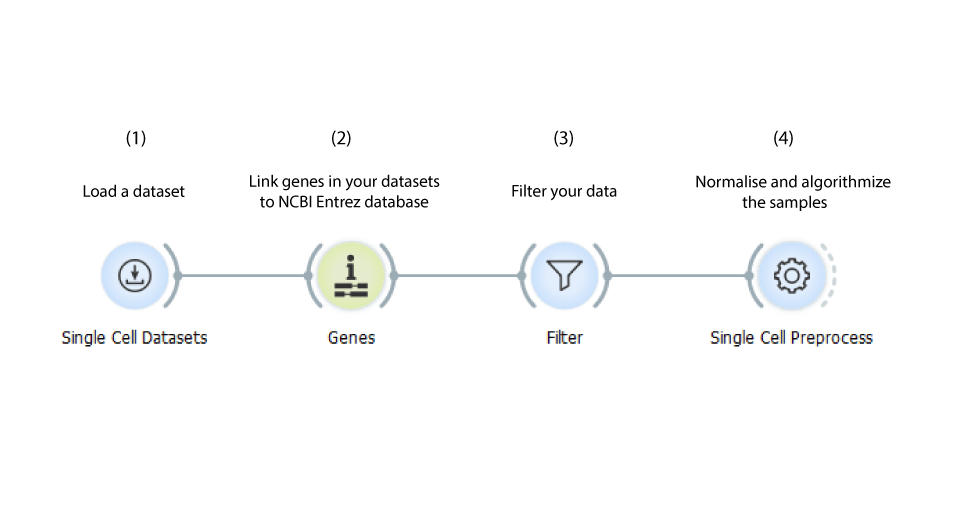Click the output port of Filter widget
966x512 pixels.
[607, 275]
